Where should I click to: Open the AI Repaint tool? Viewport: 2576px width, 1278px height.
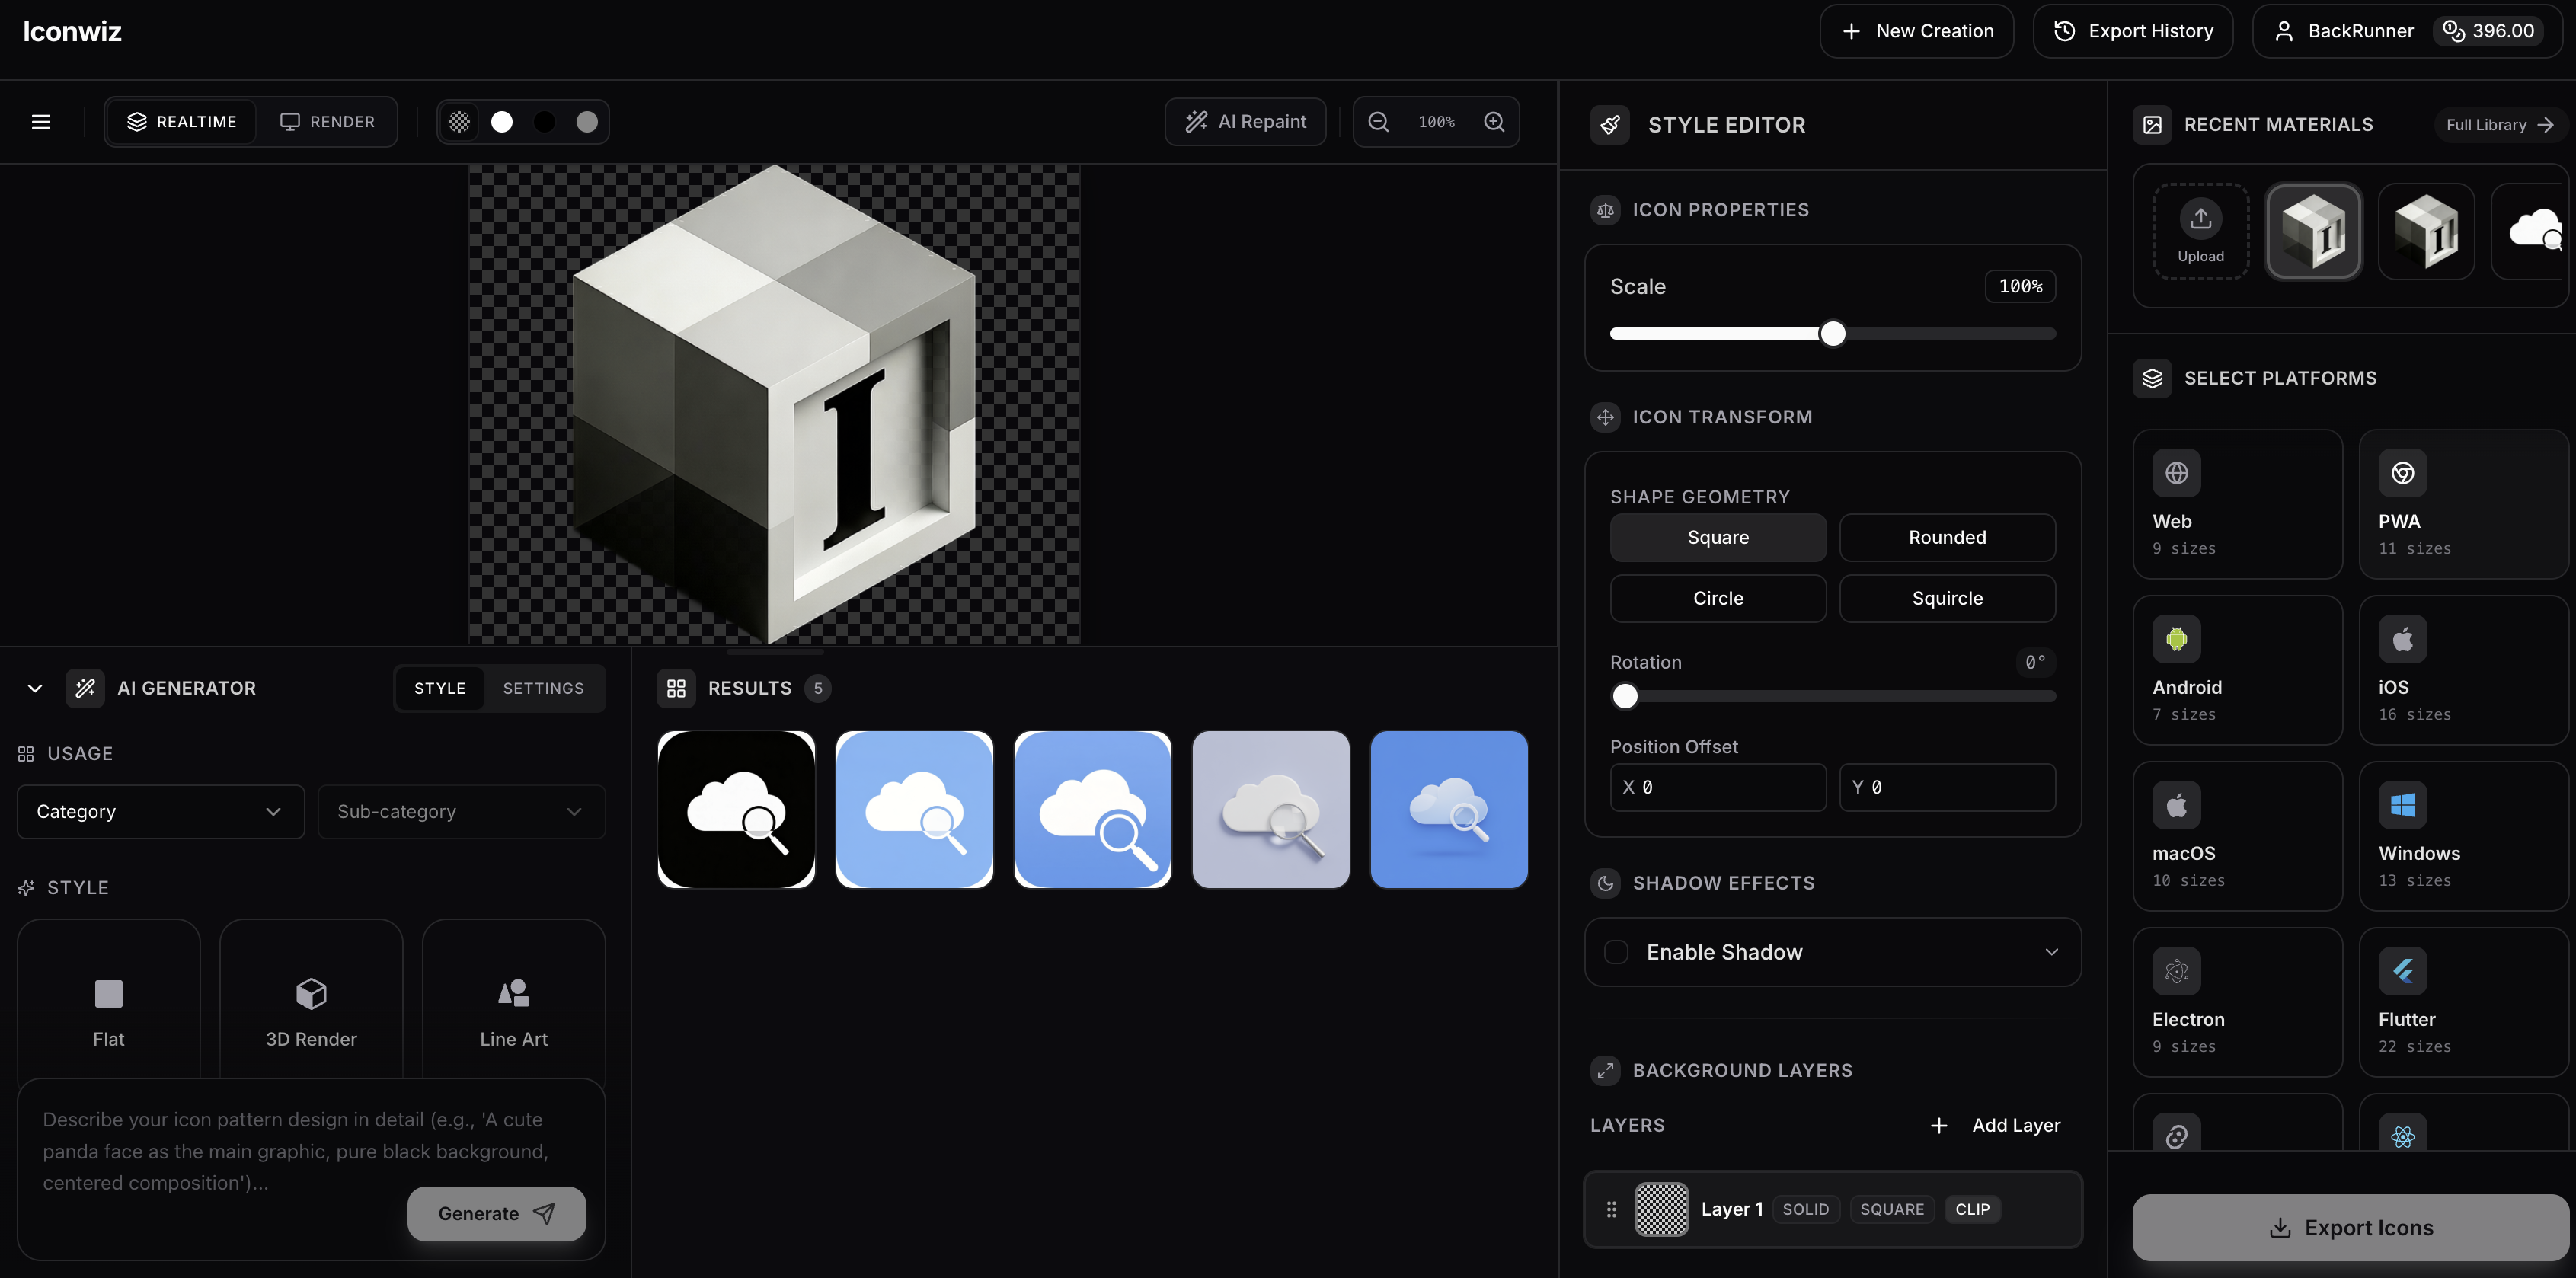pyautogui.click(x=1245, y=121)
